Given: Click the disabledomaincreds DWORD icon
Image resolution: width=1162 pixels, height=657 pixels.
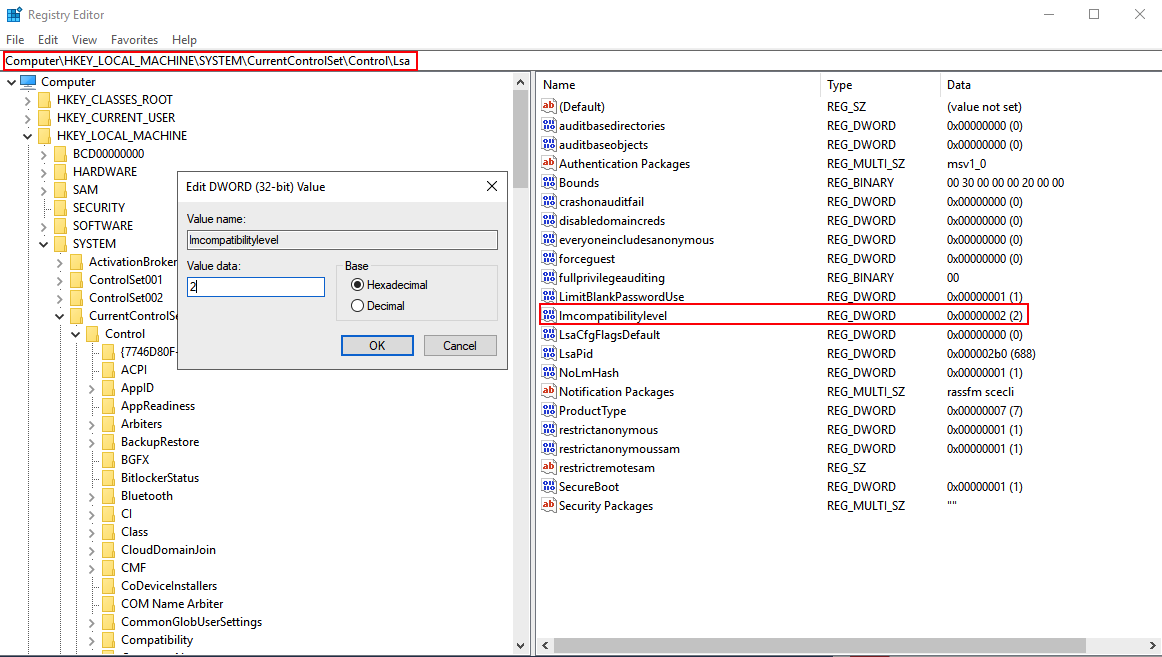Looking at the screenshot, I should (x=548, y=220).
